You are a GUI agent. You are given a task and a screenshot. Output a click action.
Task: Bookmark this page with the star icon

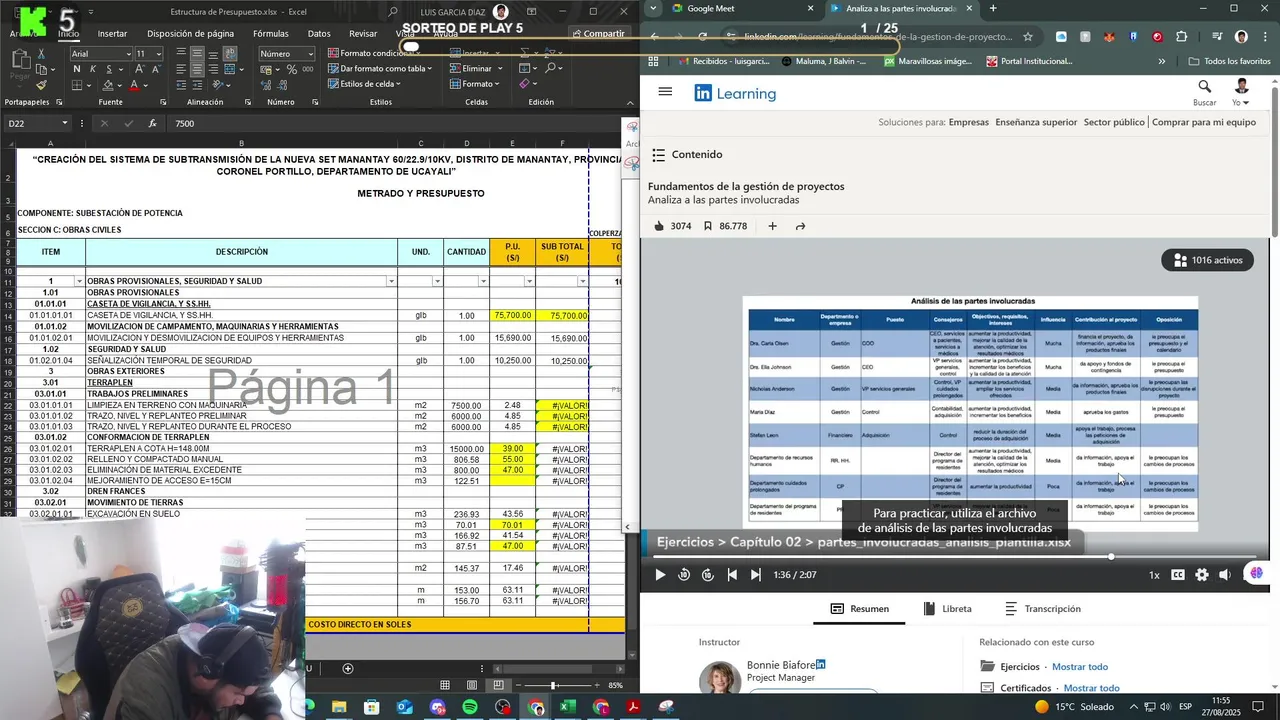(x=1028, y=37)
